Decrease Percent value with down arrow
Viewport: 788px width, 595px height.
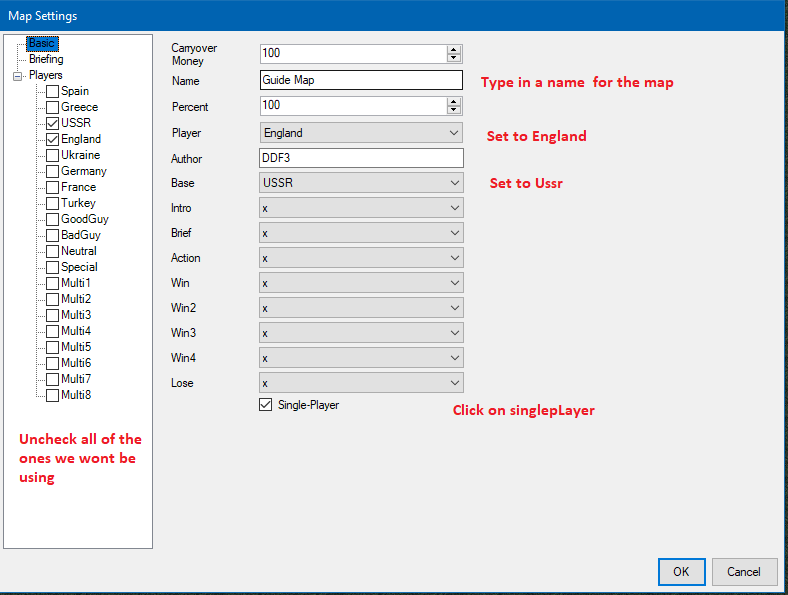click(454, 110)
